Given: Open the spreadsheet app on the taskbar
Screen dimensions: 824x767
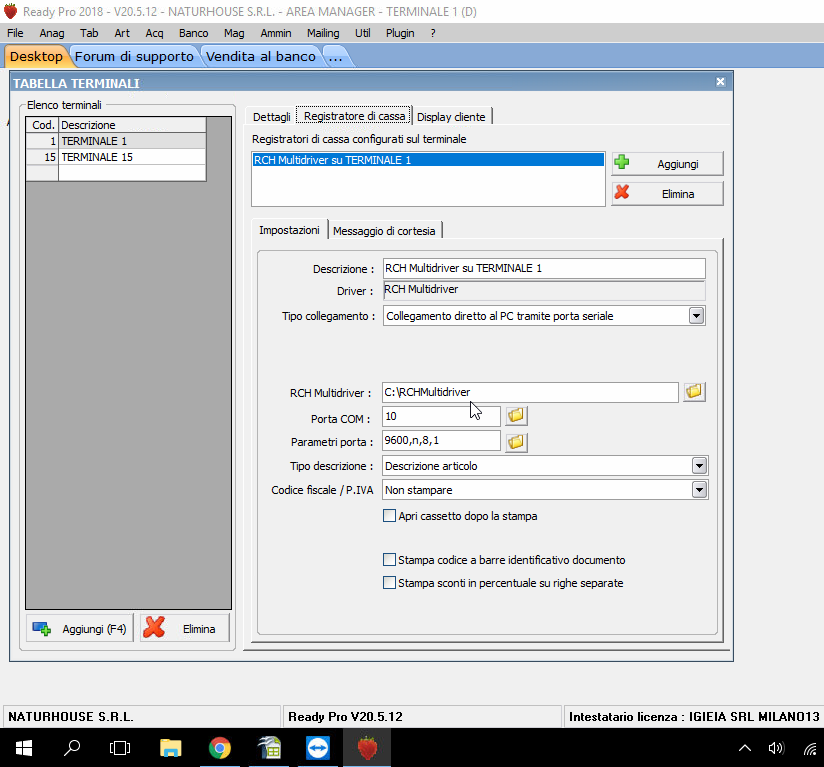Looking at the screenshot, I should [269, 748].
